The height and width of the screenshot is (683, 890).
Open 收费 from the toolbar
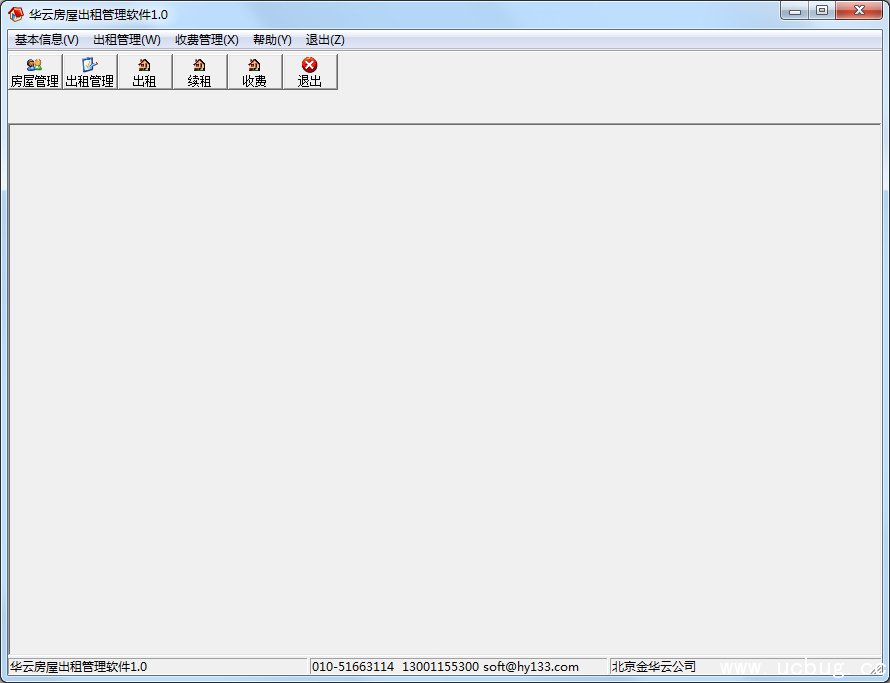point(254,72)
